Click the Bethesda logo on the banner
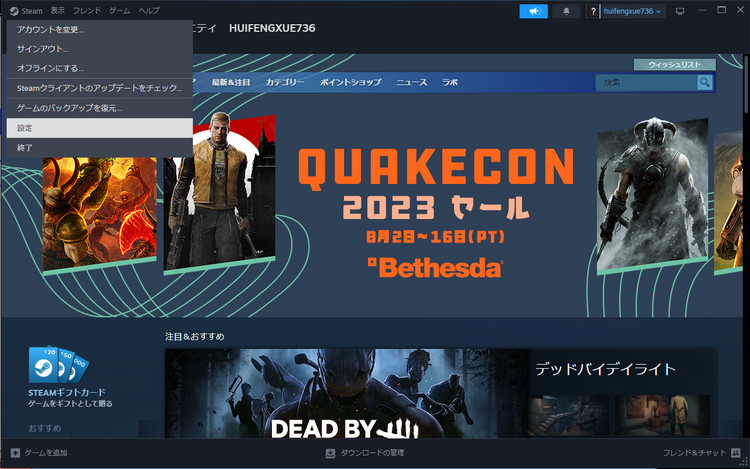Image resolution: width=750 pixels, height=469 pixels. point(435,267)
